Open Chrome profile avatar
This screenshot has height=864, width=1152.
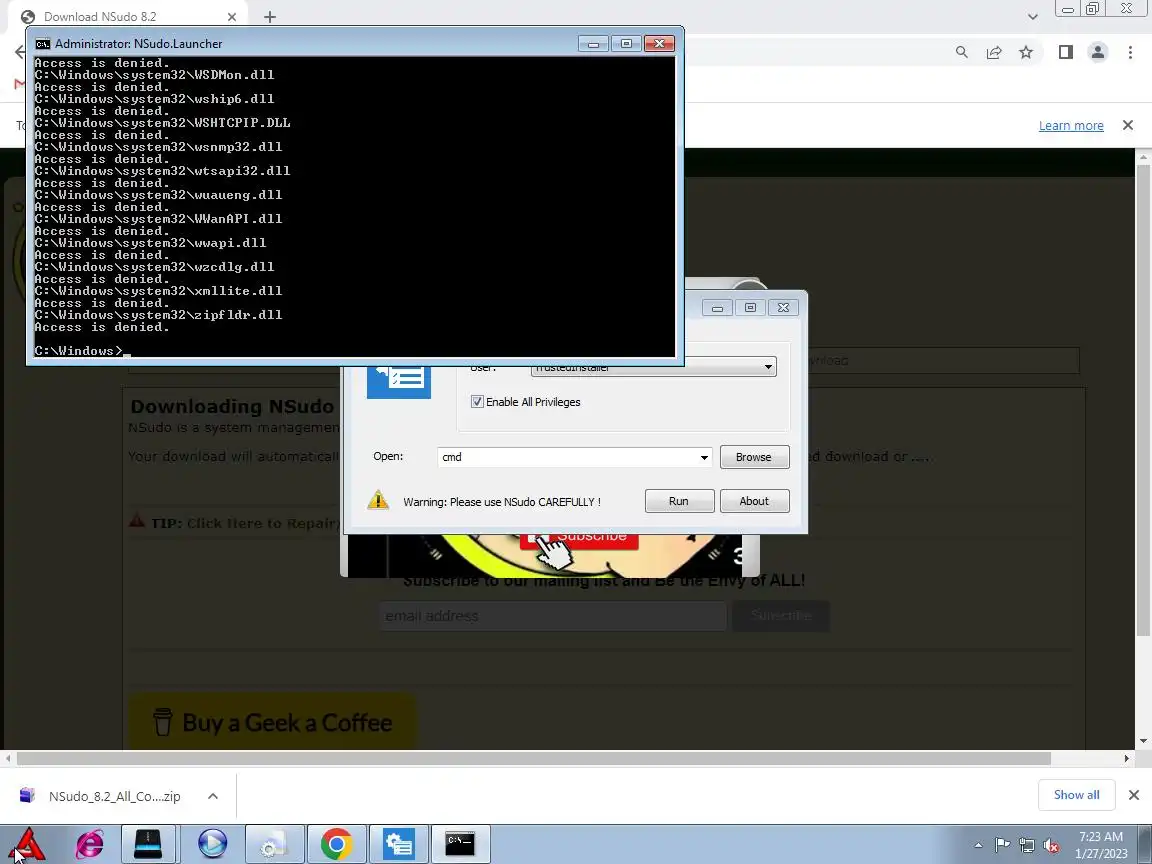click(x=1098, y=52)
